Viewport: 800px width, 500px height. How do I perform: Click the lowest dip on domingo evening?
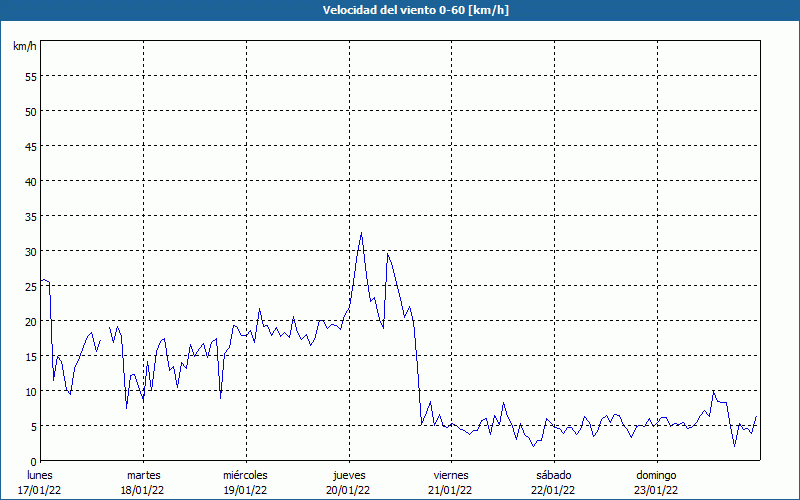[x=735, y=446]
